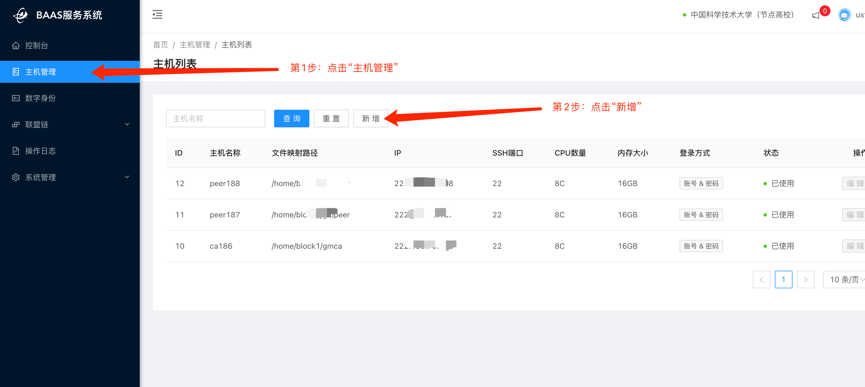Go to the previous page arrow

pos(761,280)
